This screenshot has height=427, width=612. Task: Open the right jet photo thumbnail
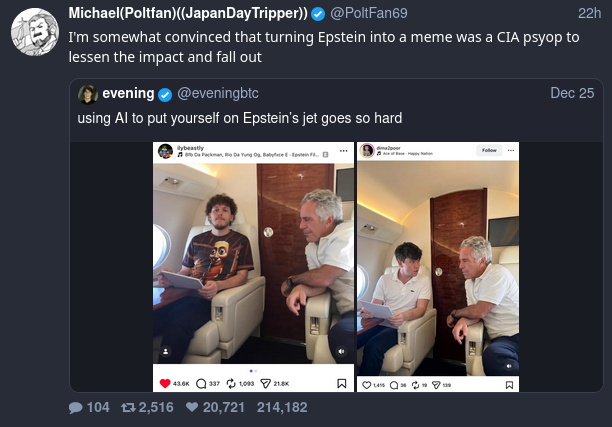click(438, 265)
